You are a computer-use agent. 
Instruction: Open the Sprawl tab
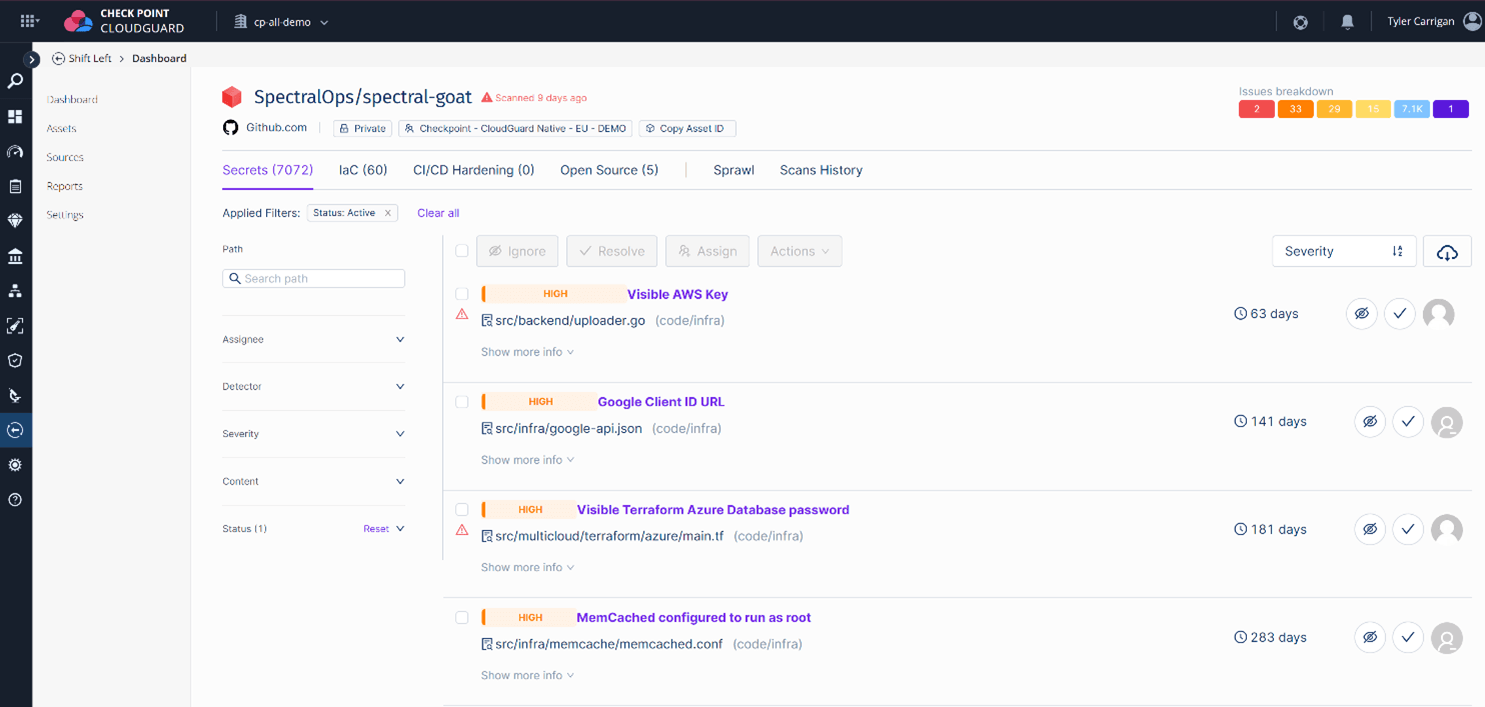[733, 170]
